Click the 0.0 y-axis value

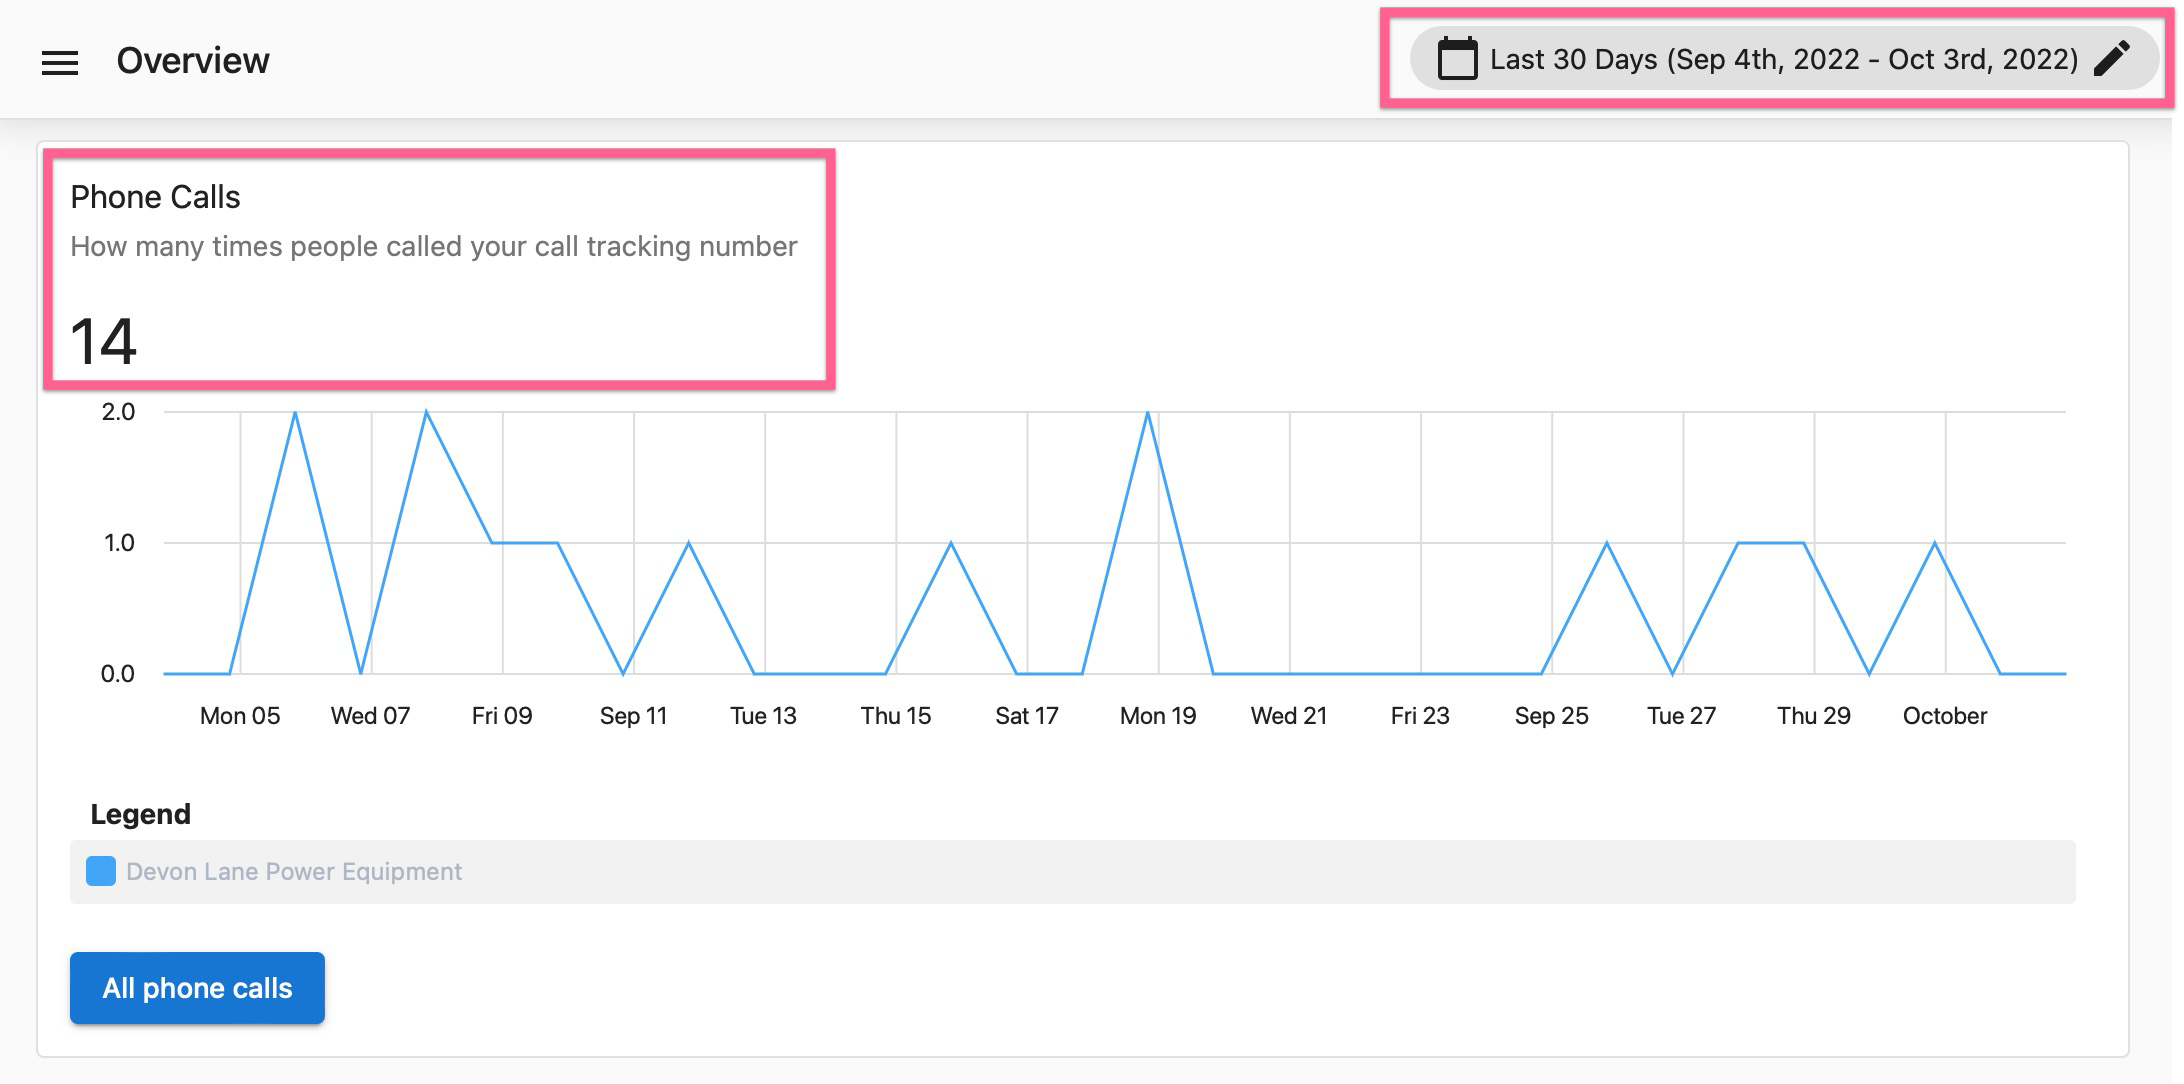click(x=118, y=674)
